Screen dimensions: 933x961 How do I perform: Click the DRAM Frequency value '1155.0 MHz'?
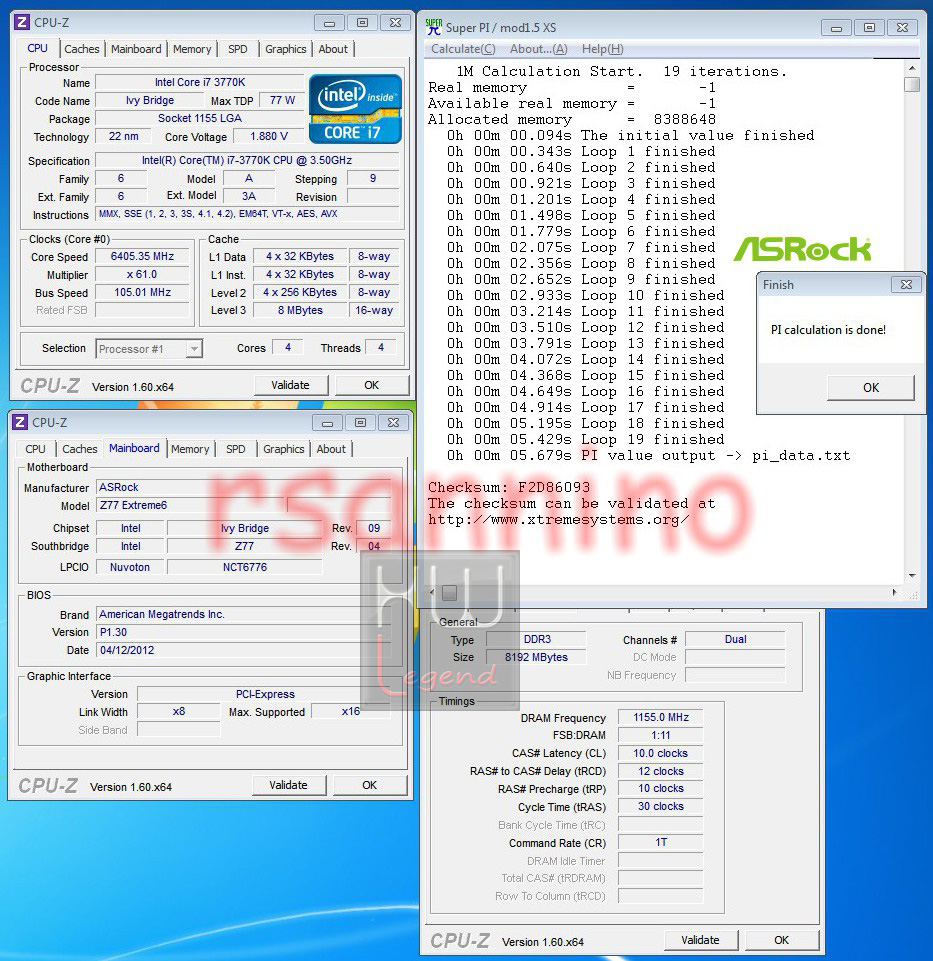tap(661, 717)
